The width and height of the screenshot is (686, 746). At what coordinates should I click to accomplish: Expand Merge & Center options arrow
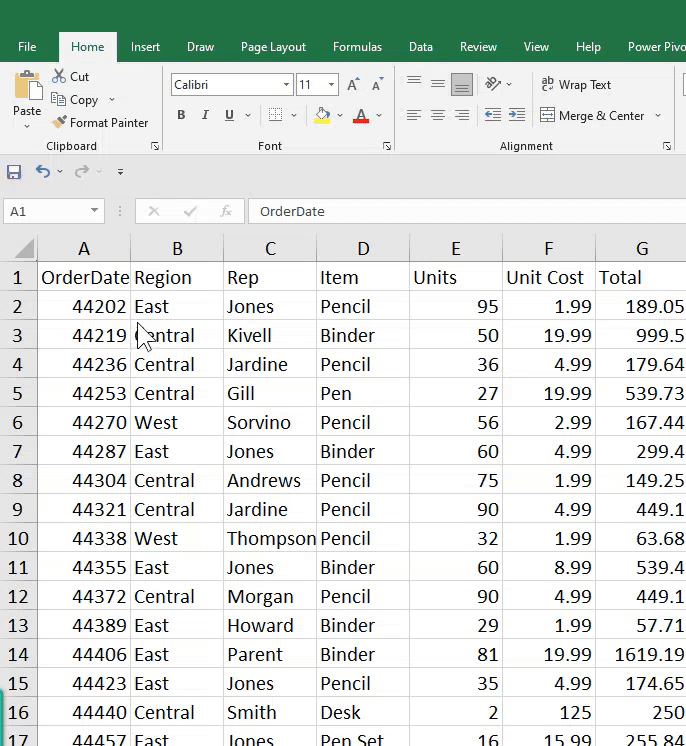658,116
